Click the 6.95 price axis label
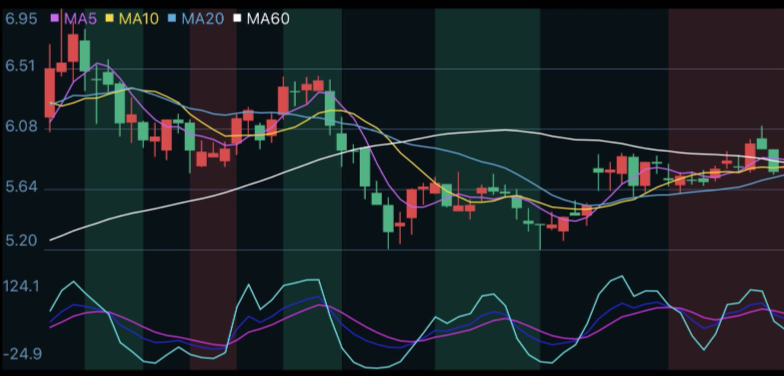Screen dimensions: 784x376 [21, 19]
